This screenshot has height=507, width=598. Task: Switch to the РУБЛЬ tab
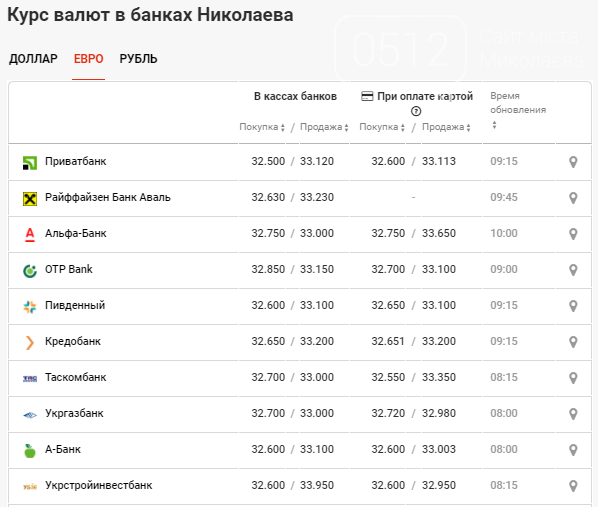(x=138, y=59)
